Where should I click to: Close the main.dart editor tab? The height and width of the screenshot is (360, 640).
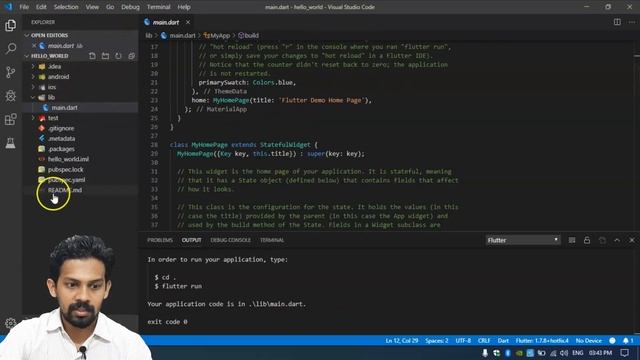pyautogui.click(x=188, y=22)
